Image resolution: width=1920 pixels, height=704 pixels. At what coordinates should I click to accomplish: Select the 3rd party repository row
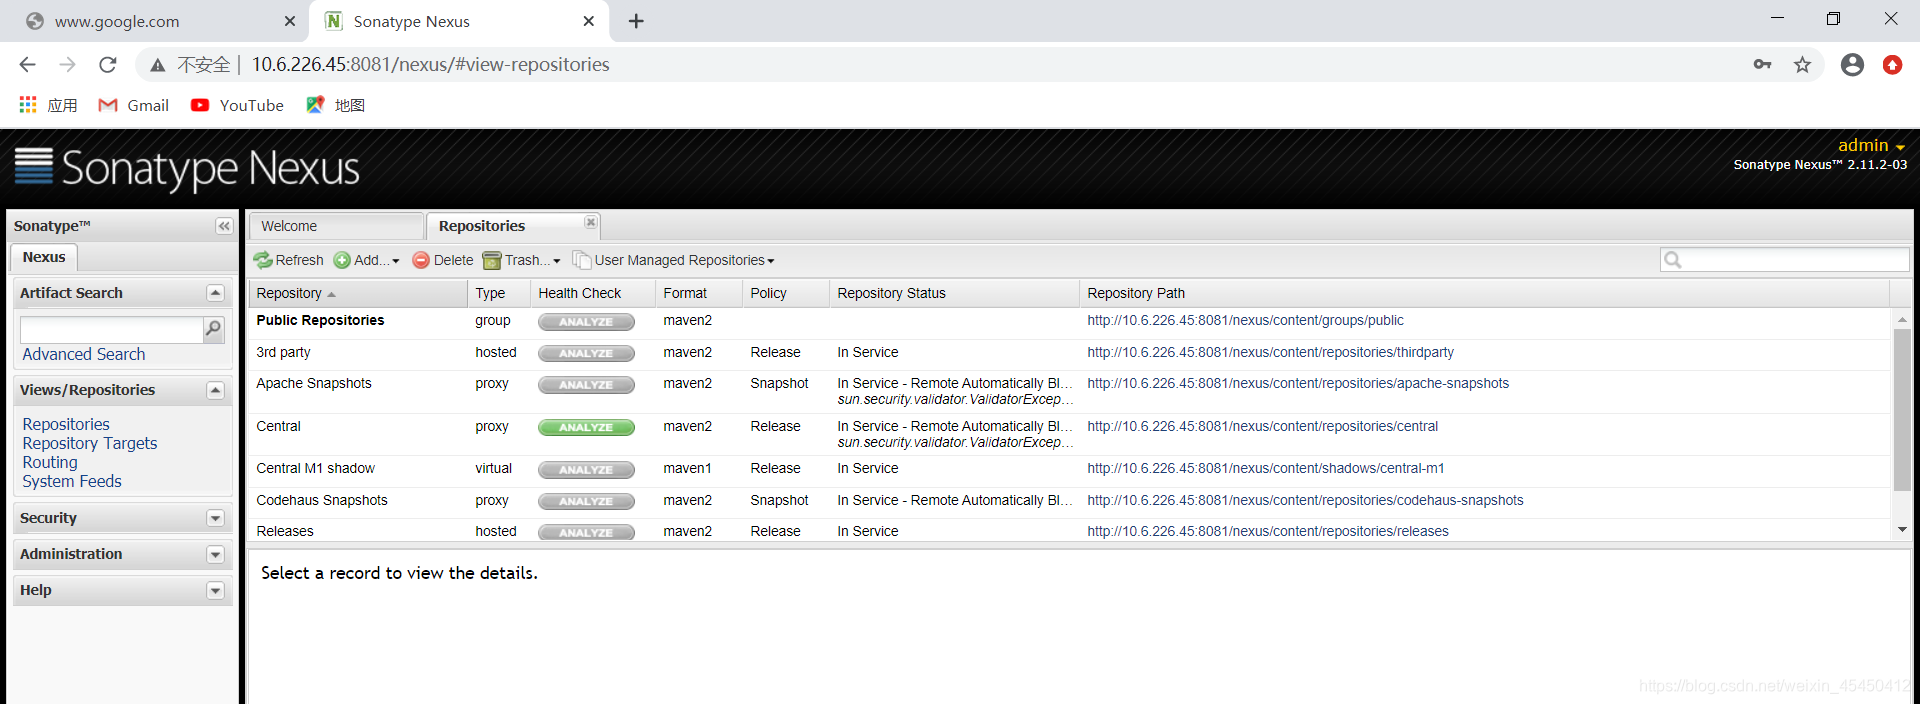[x=1069, y=353]
